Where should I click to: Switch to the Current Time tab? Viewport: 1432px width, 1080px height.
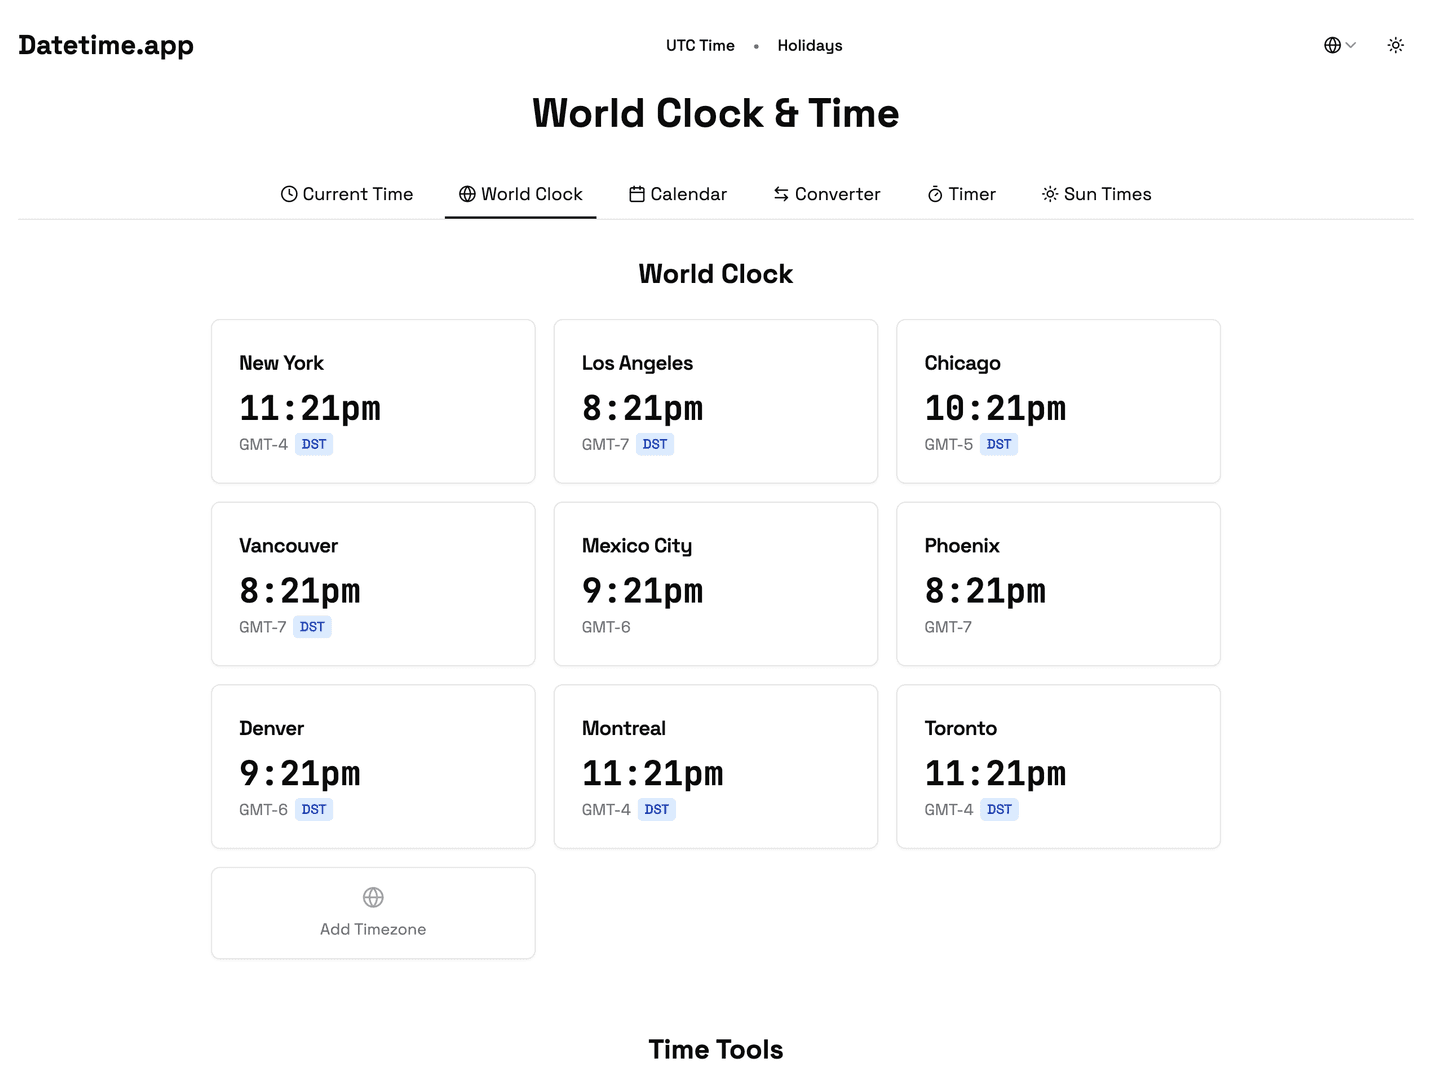(346, 194)
